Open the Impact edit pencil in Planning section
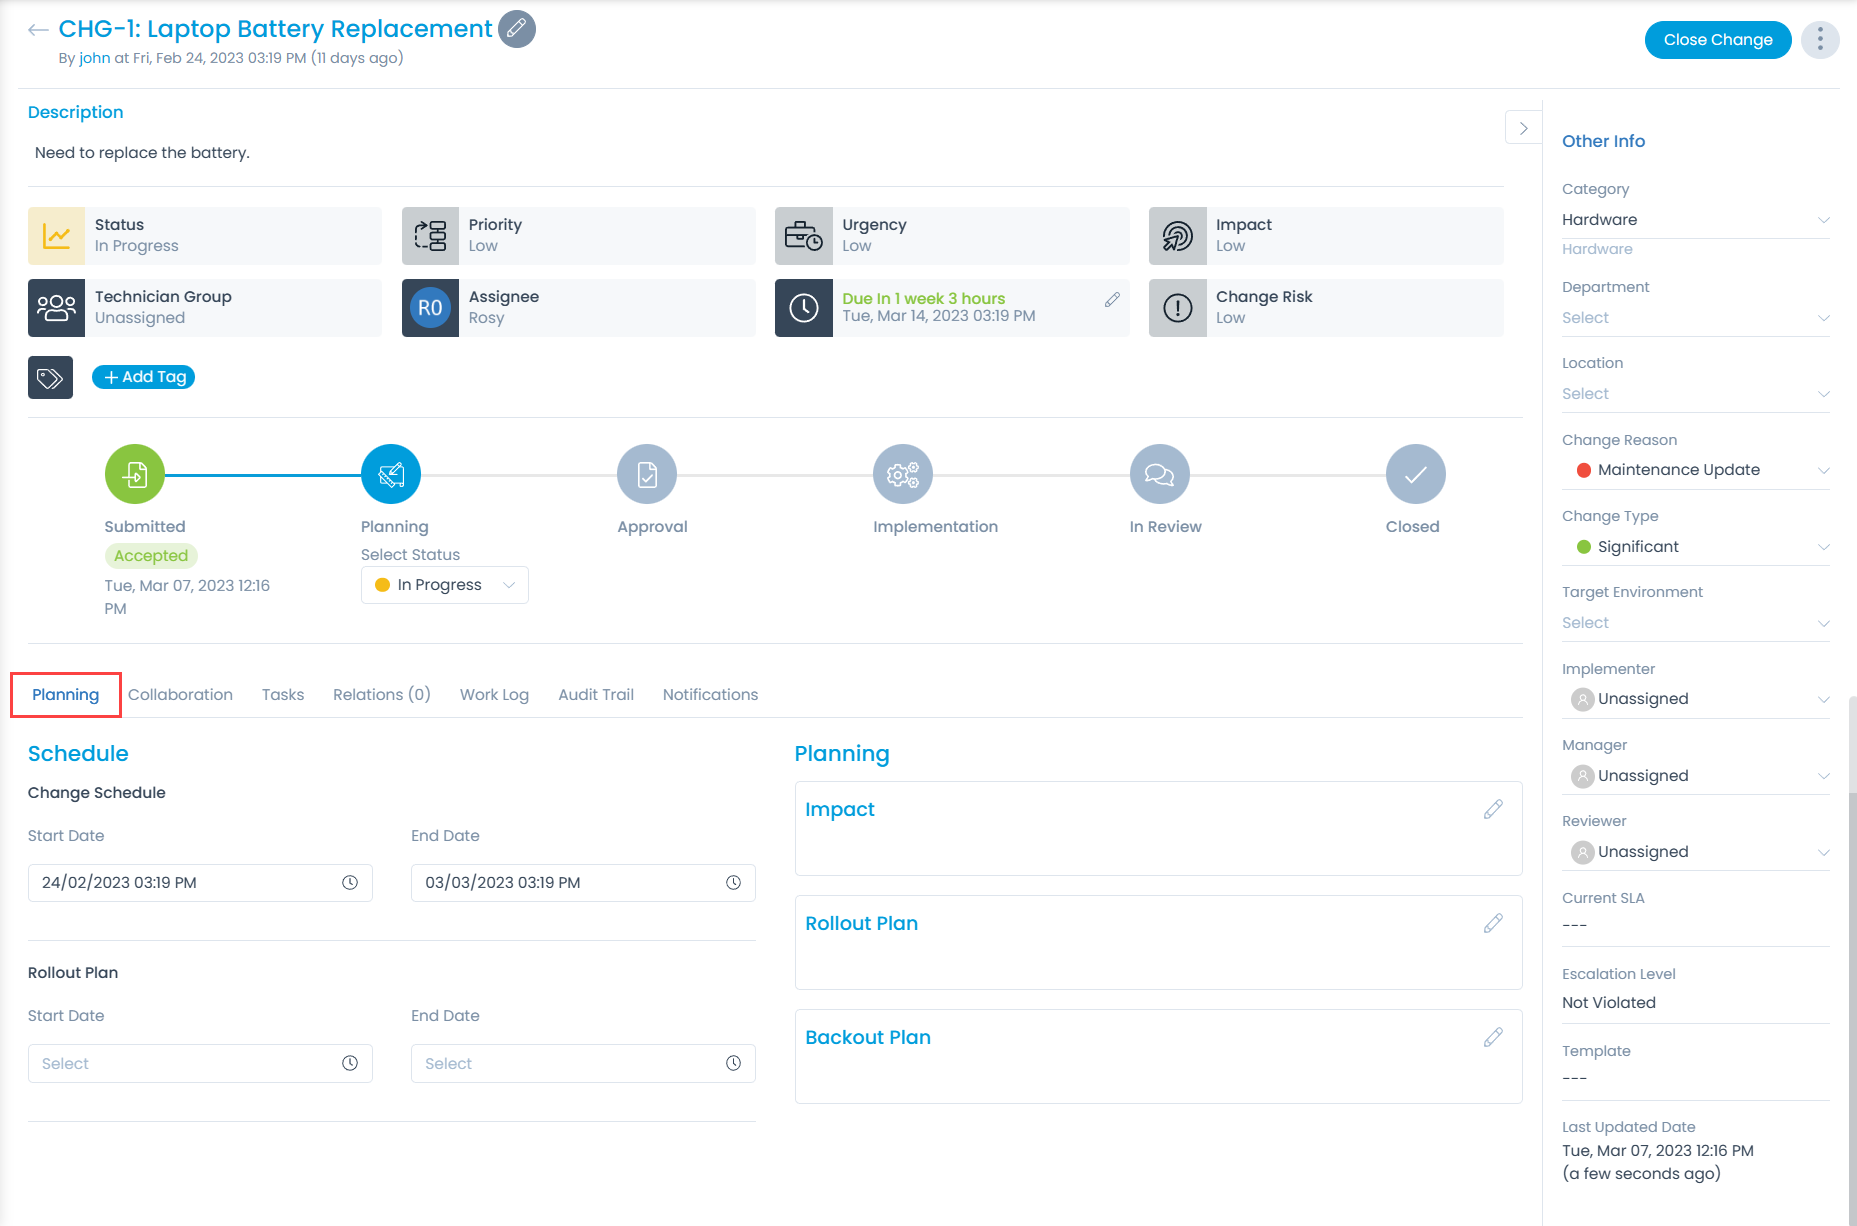 1493,810
